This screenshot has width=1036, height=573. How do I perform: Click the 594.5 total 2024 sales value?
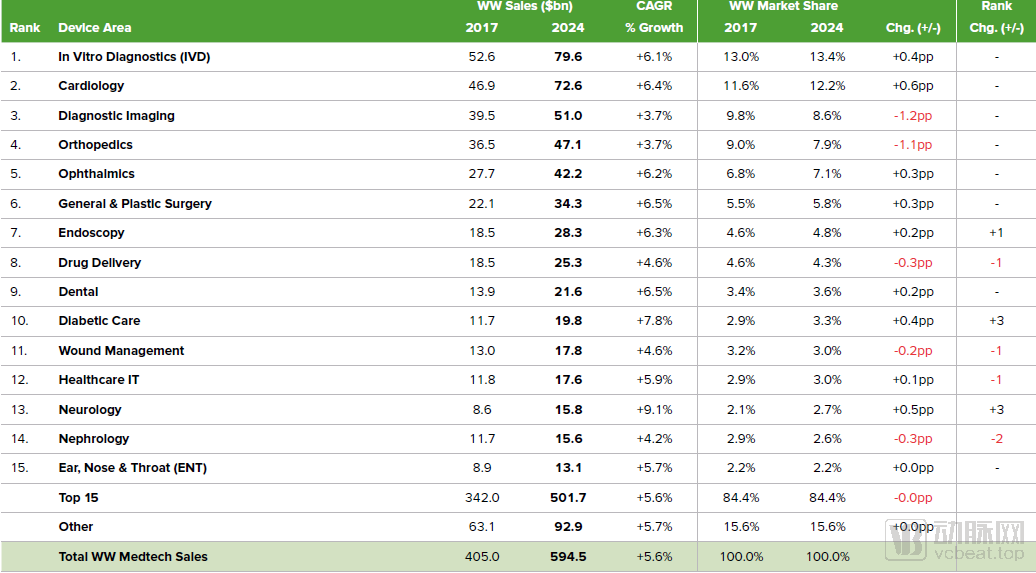tap(567, 557)
